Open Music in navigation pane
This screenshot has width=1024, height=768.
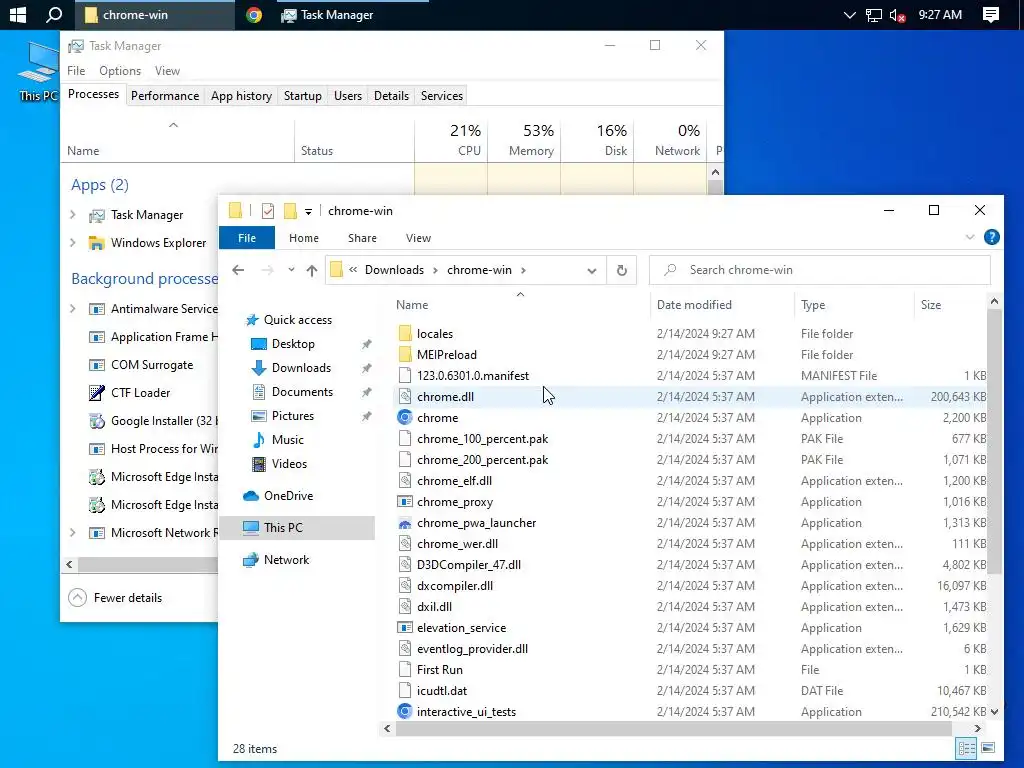287,440
